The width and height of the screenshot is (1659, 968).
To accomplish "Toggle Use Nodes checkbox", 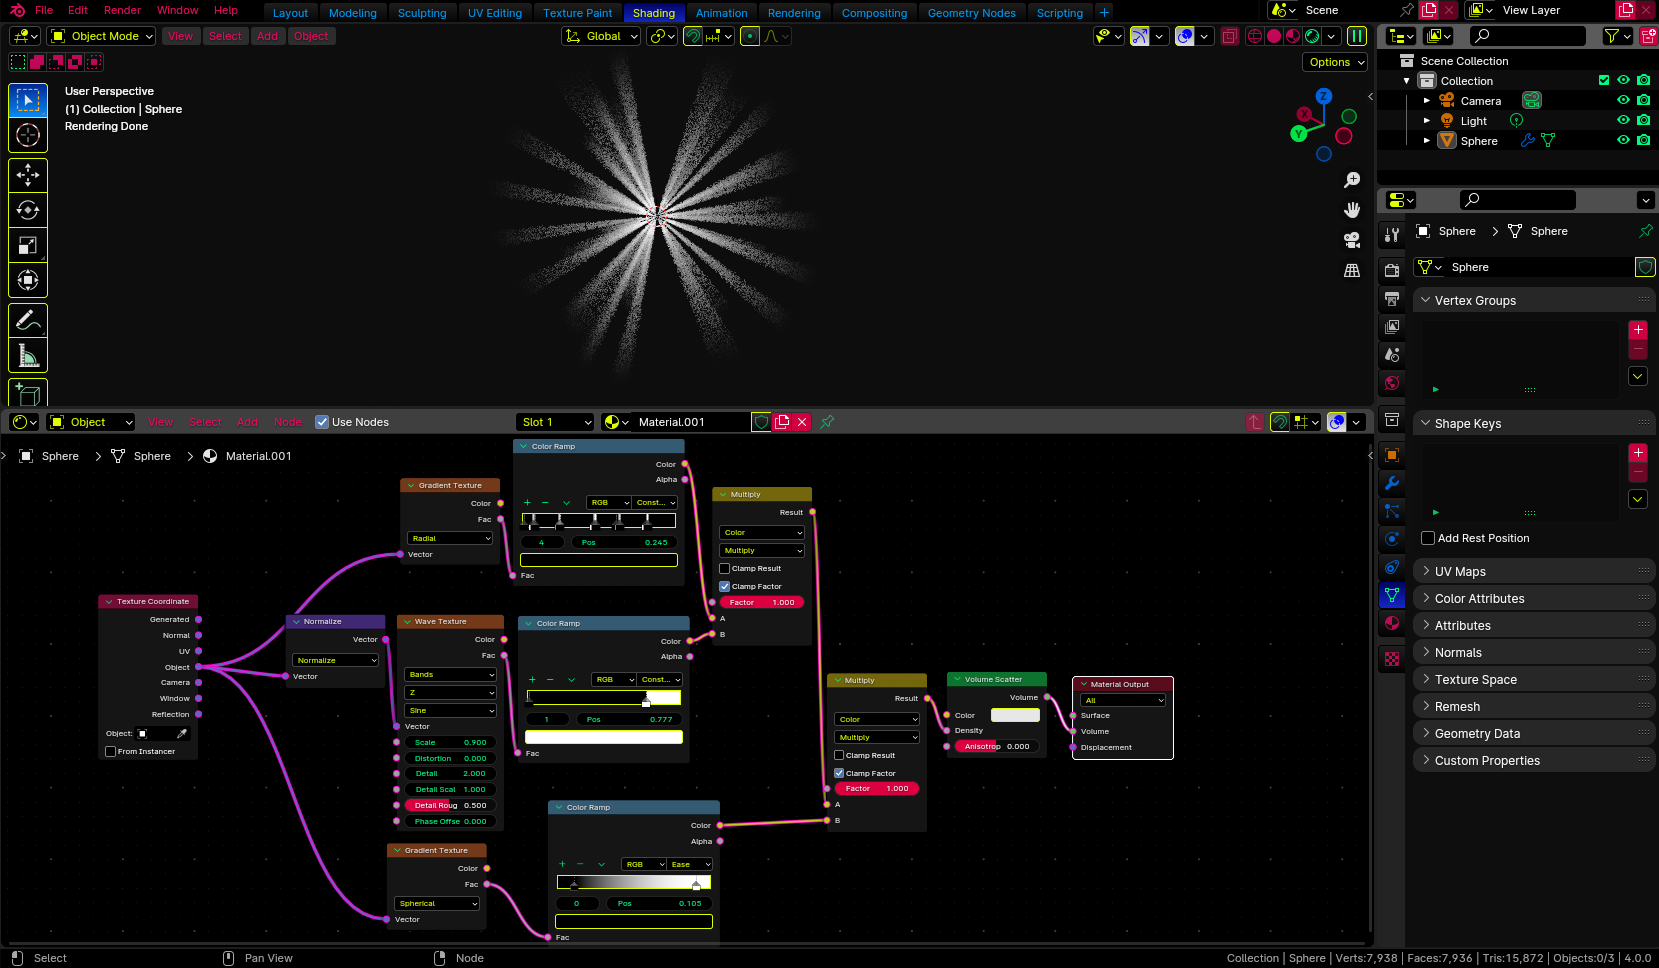I will click(322, 422).
